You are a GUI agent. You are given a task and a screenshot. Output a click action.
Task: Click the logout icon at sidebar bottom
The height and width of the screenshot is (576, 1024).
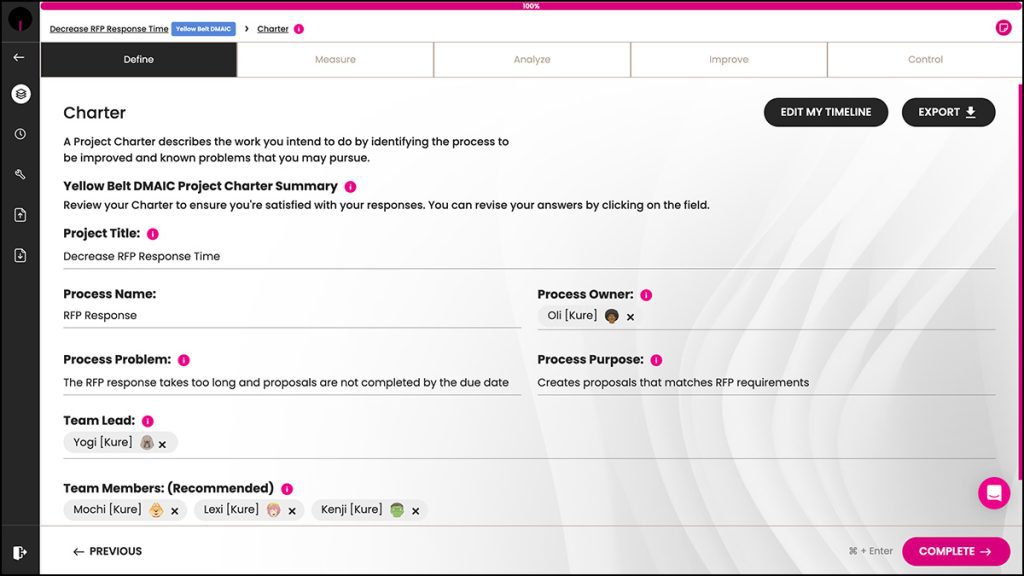coord(20,552)
